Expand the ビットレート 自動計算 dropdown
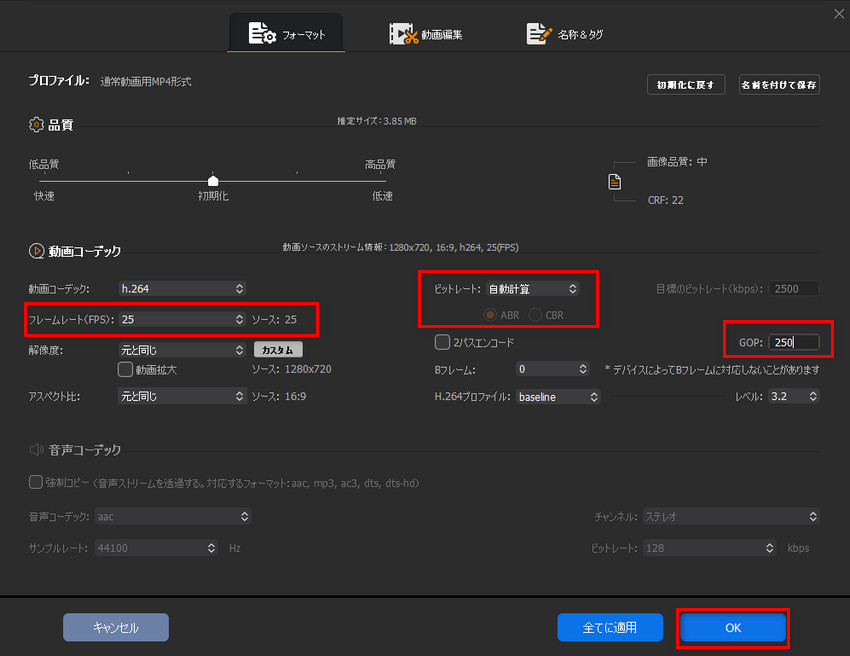 (x=532, y=289)
